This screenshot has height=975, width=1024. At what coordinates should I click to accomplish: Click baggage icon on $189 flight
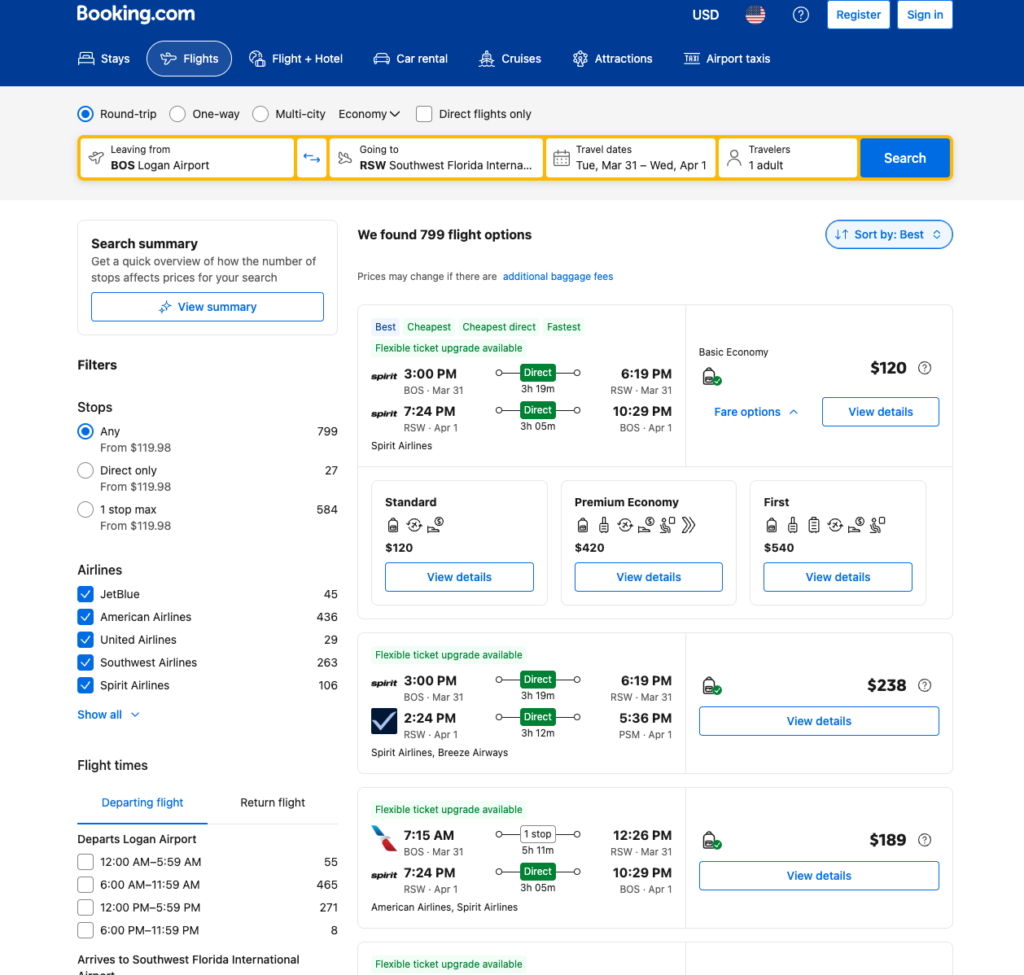pyautogui.click(x=711, y=841)
